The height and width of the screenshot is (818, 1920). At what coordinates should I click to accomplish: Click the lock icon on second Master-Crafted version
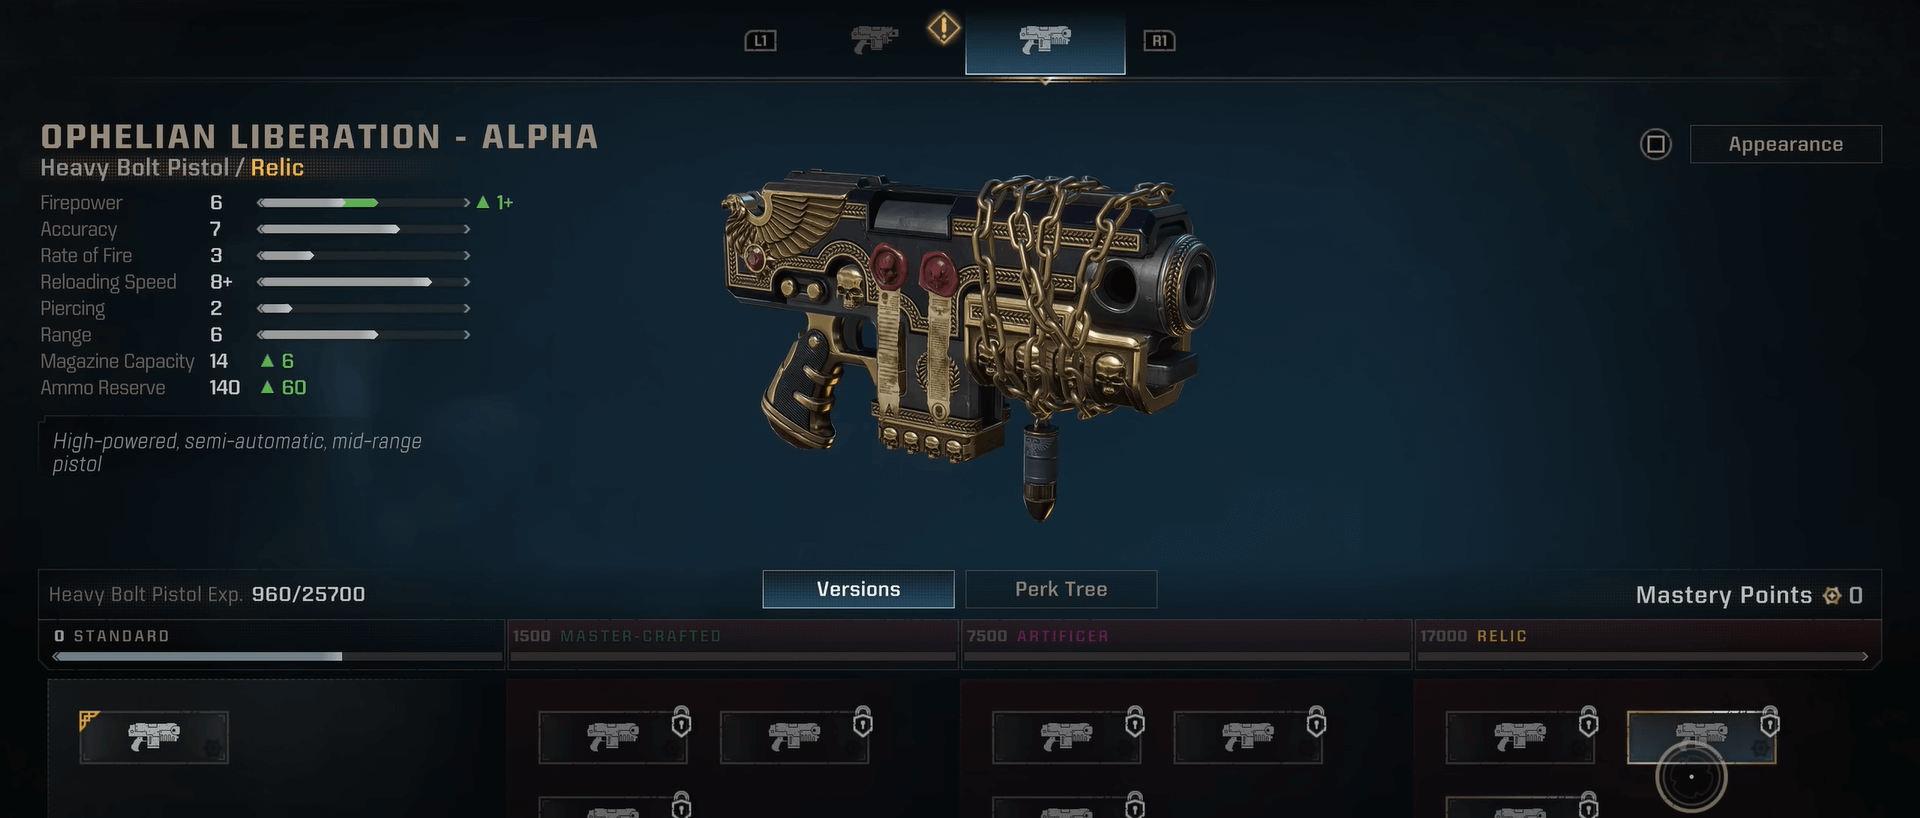point(863,721)
